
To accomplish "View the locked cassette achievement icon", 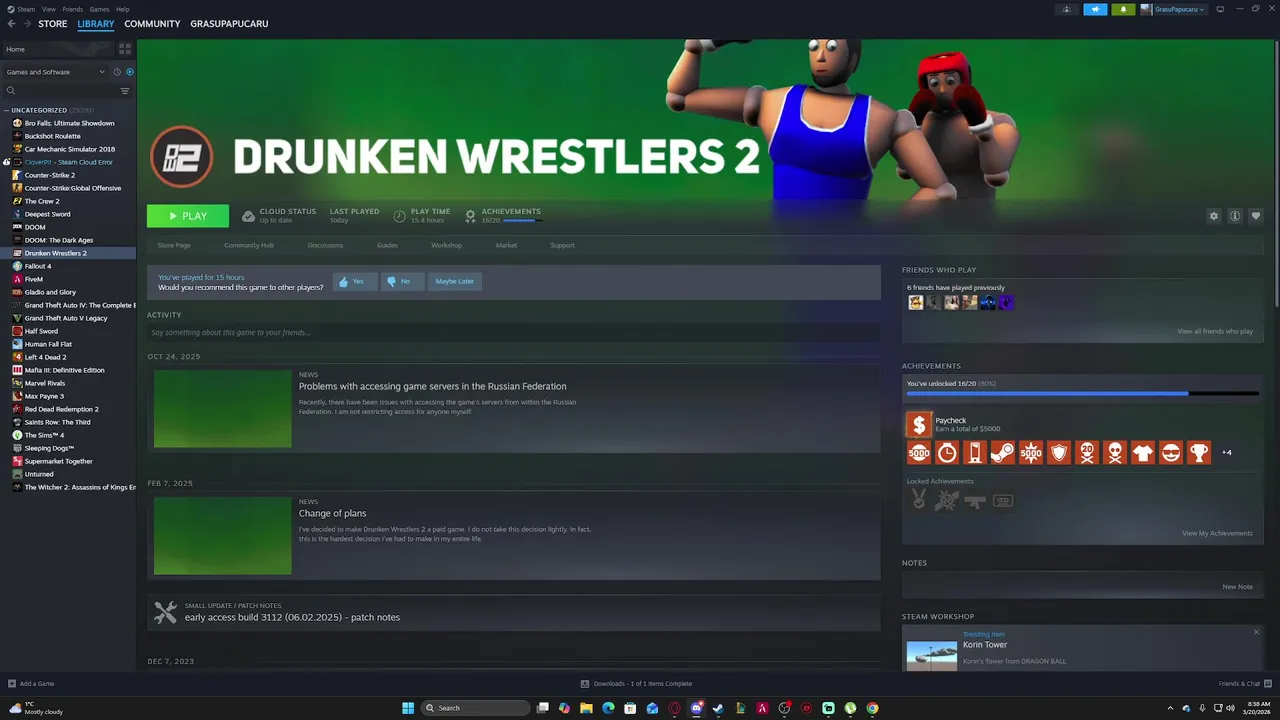I will tap(1002, 500).
